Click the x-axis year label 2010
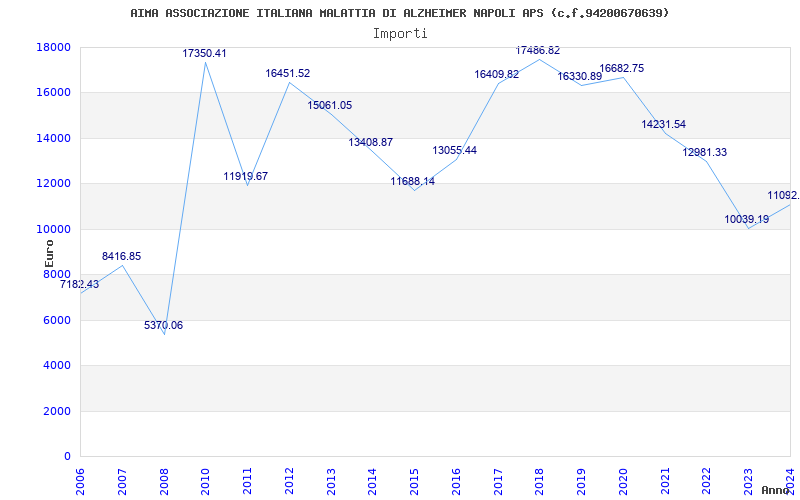Screen dimensions: 800x500 point(206,482)
